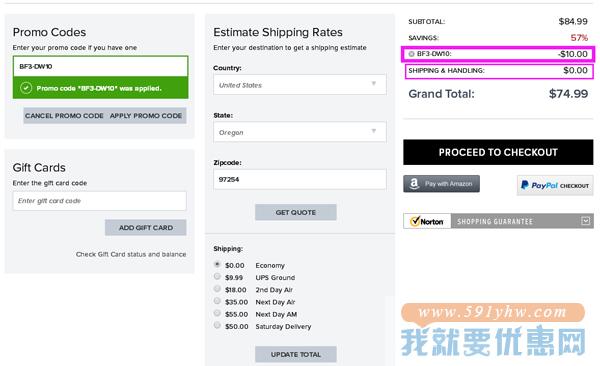
Task: Open Check Gift Card status and balance link
Action: tap(131, 254)
